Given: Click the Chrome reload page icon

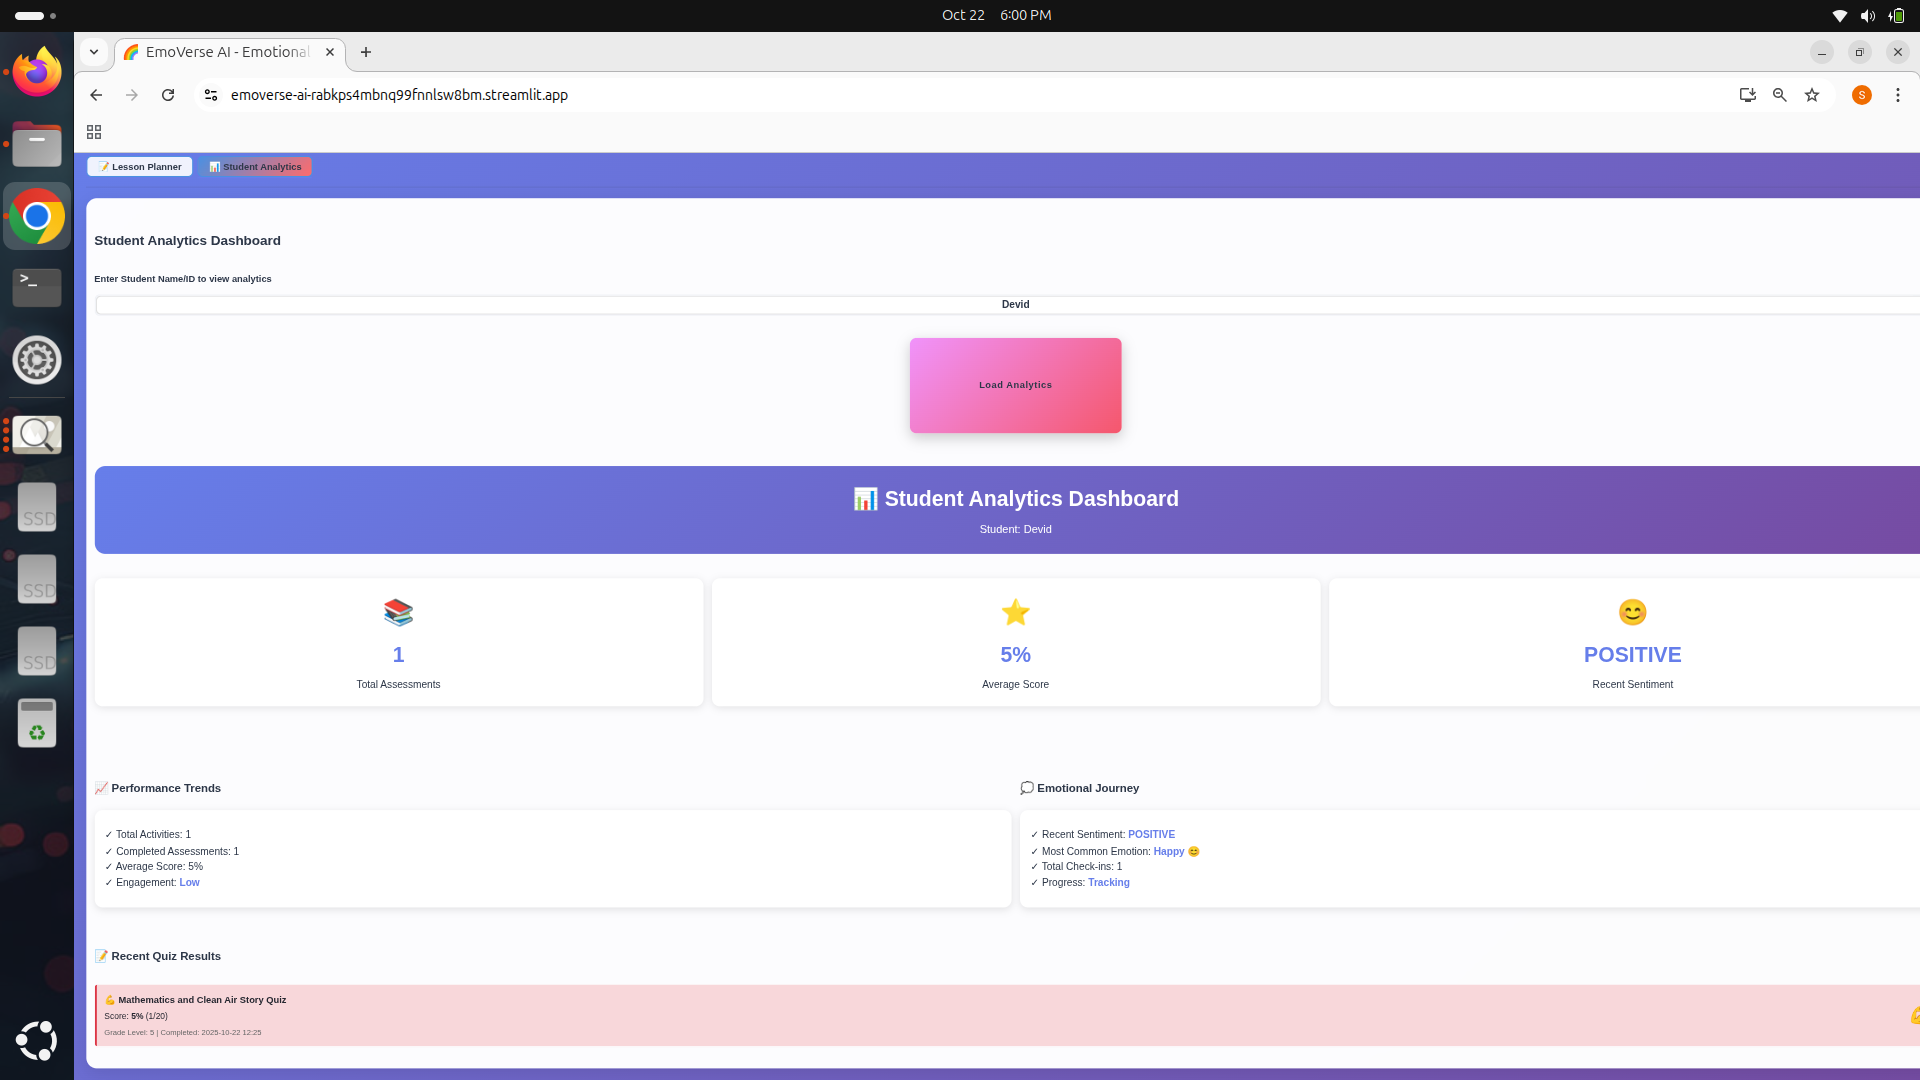Looking at the screenshot, I should [168, 95].
